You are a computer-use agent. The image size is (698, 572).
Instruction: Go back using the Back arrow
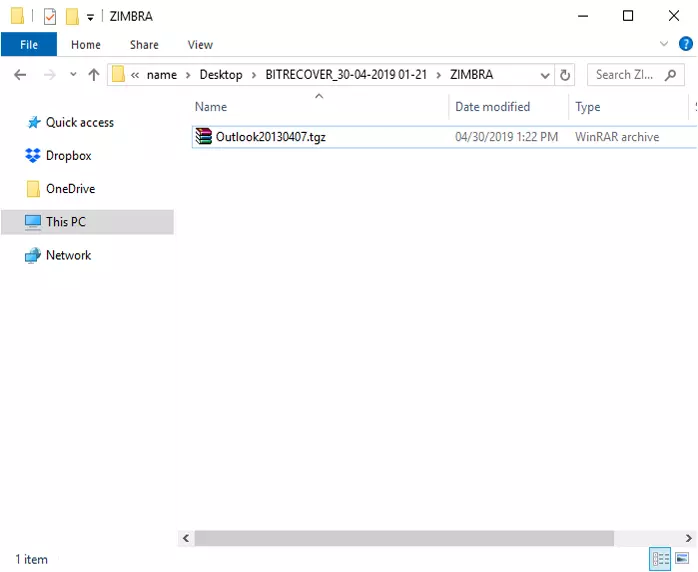[20, 75]
